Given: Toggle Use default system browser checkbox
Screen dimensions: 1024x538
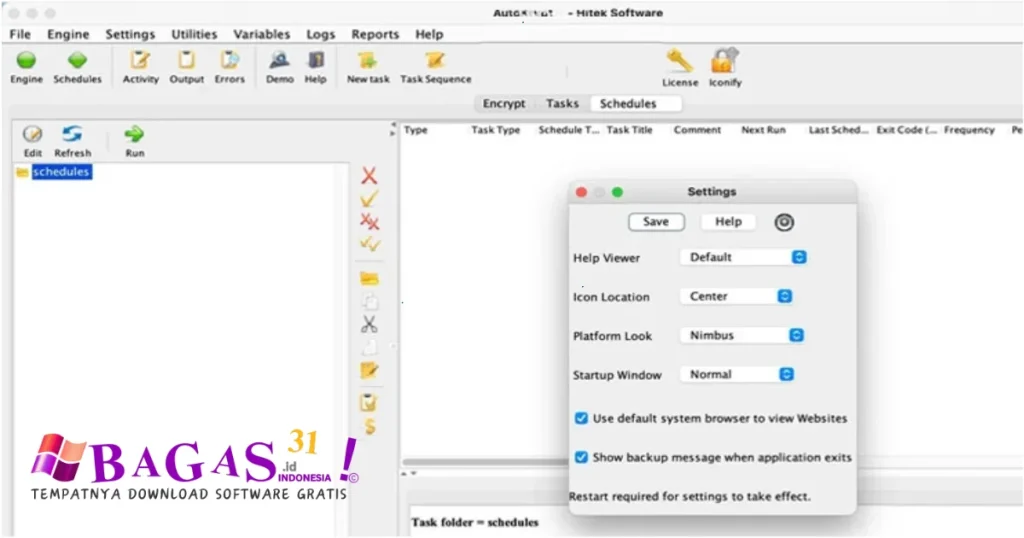Looking at the screenshot, I should coord(581,419).
